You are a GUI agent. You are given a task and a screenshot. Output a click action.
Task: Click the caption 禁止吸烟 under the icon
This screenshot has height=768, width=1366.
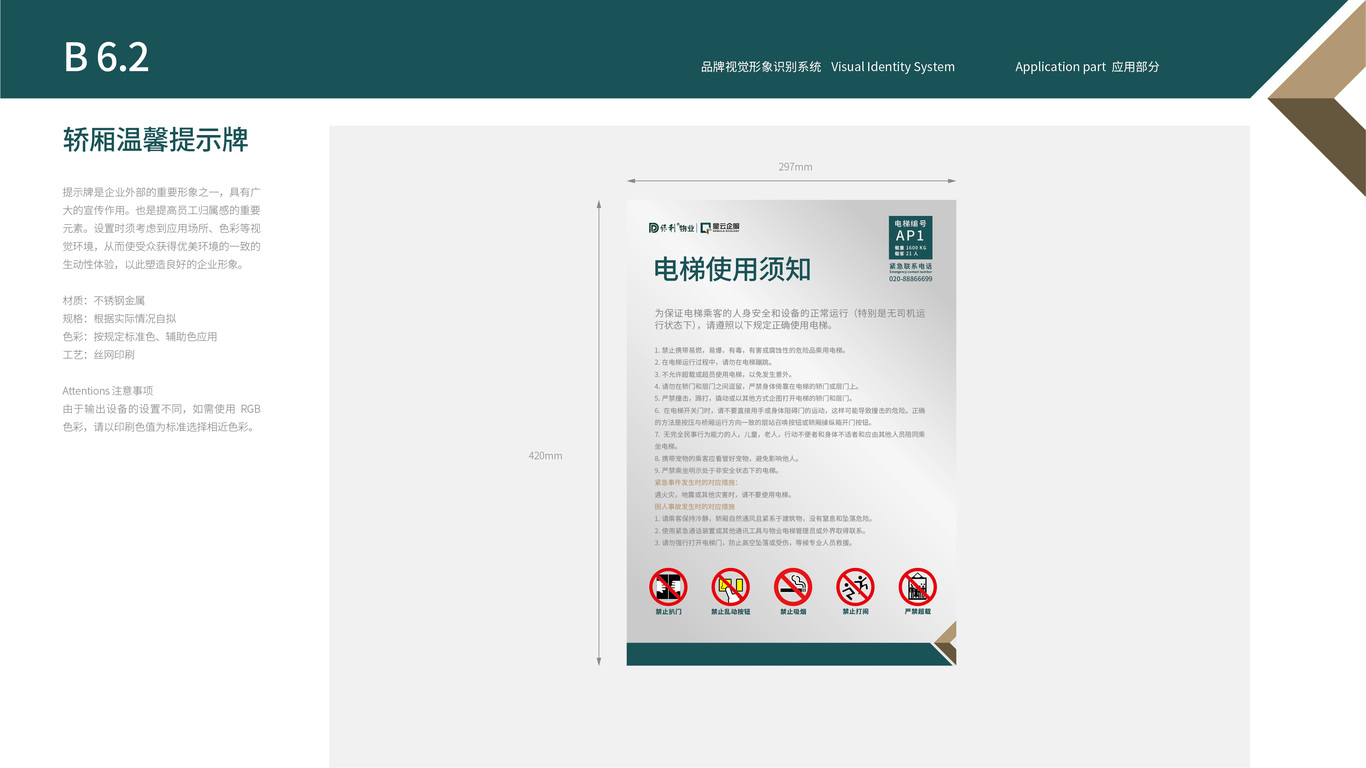click(793, 611)
